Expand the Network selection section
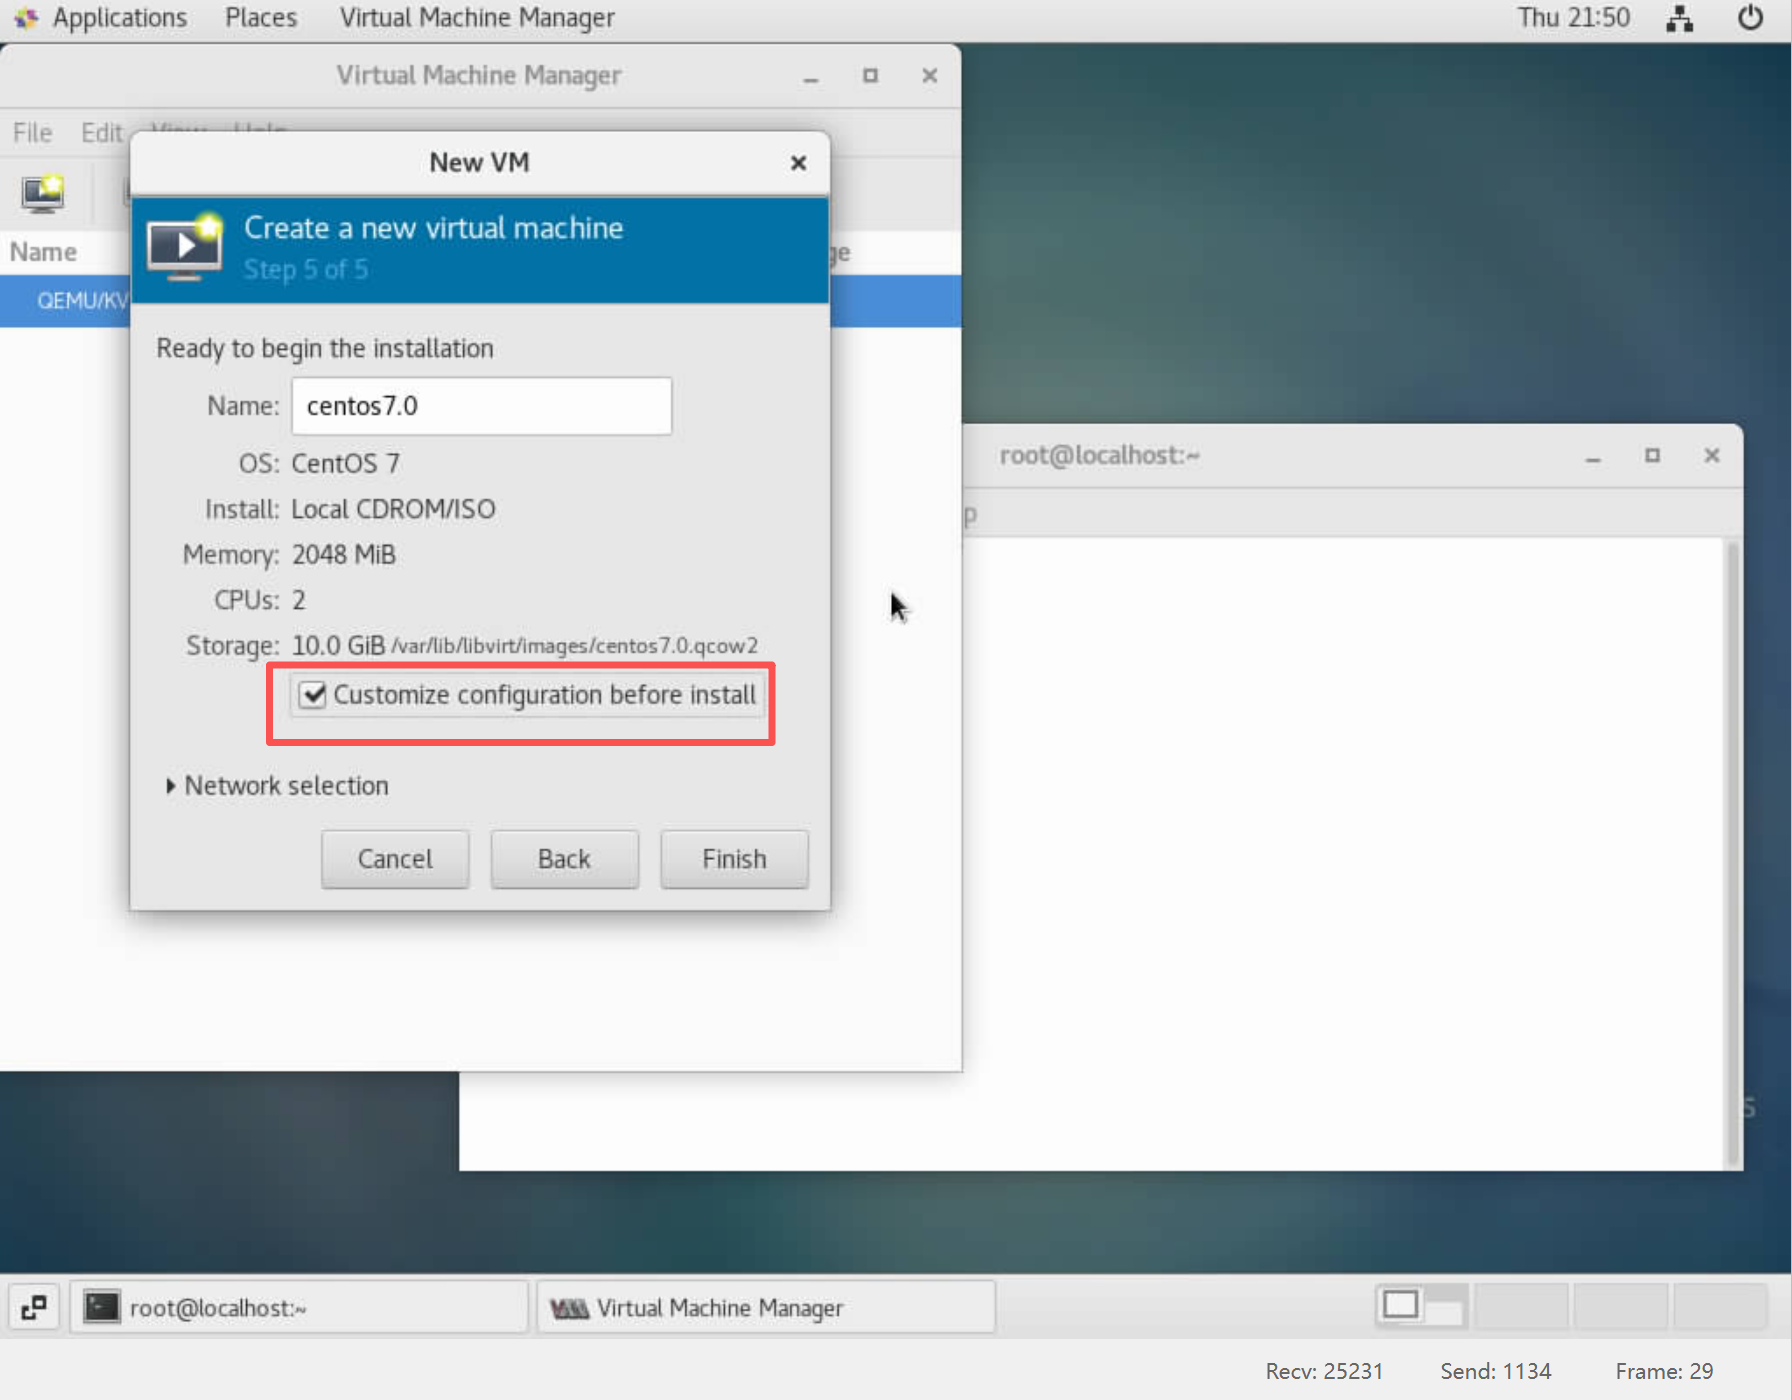 [171, 786]
